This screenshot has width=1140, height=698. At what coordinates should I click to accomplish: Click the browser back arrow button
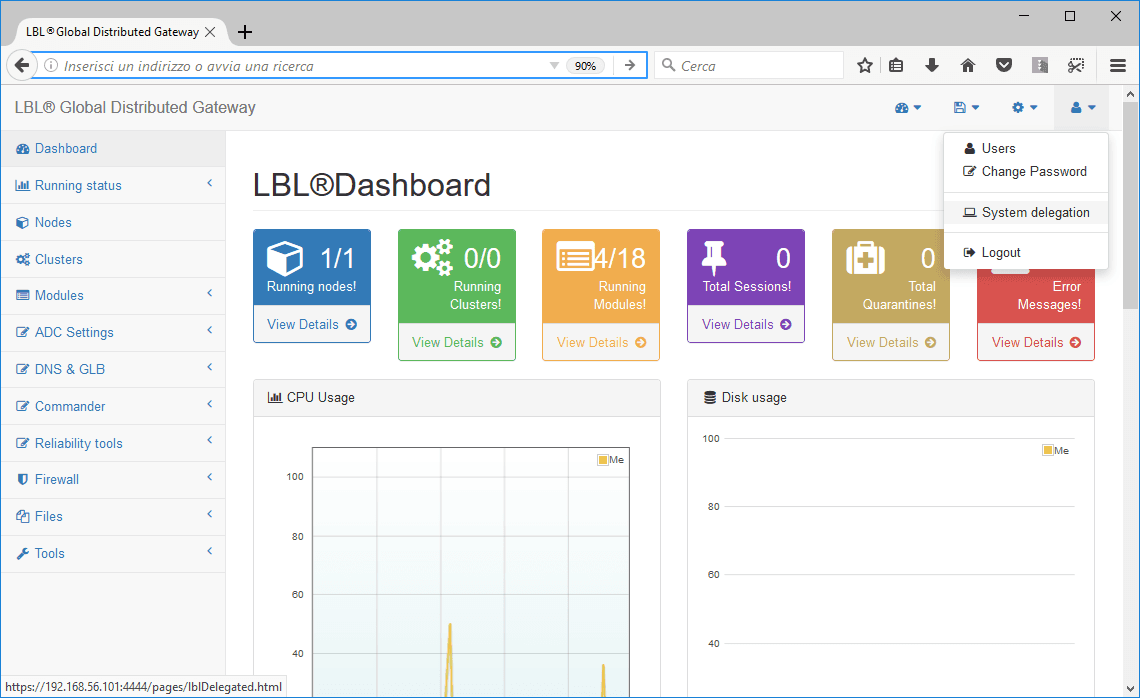[22, 65]
